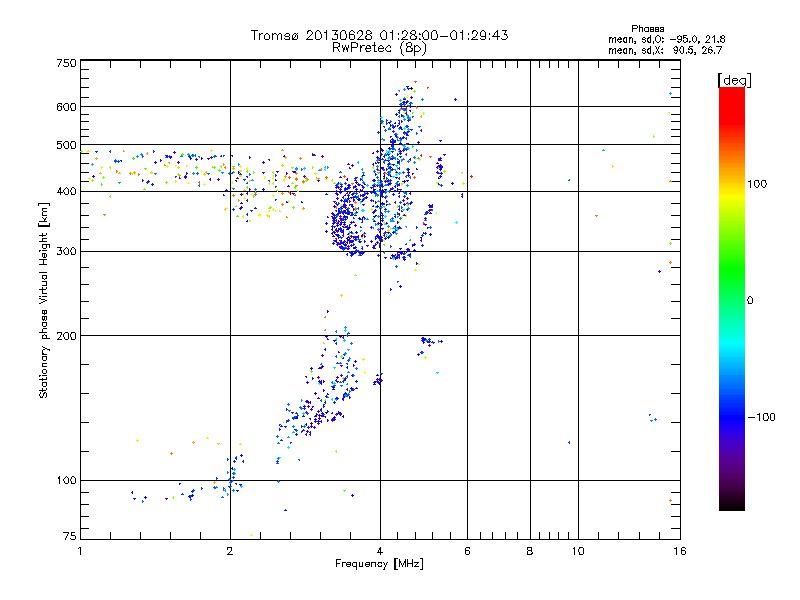Click the x-axis label '2'

point(230,551)
